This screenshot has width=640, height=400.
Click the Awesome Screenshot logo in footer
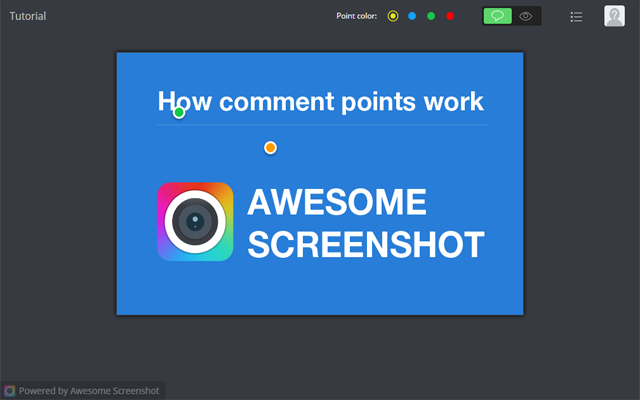pyautogui.click(x=9, y=391)
